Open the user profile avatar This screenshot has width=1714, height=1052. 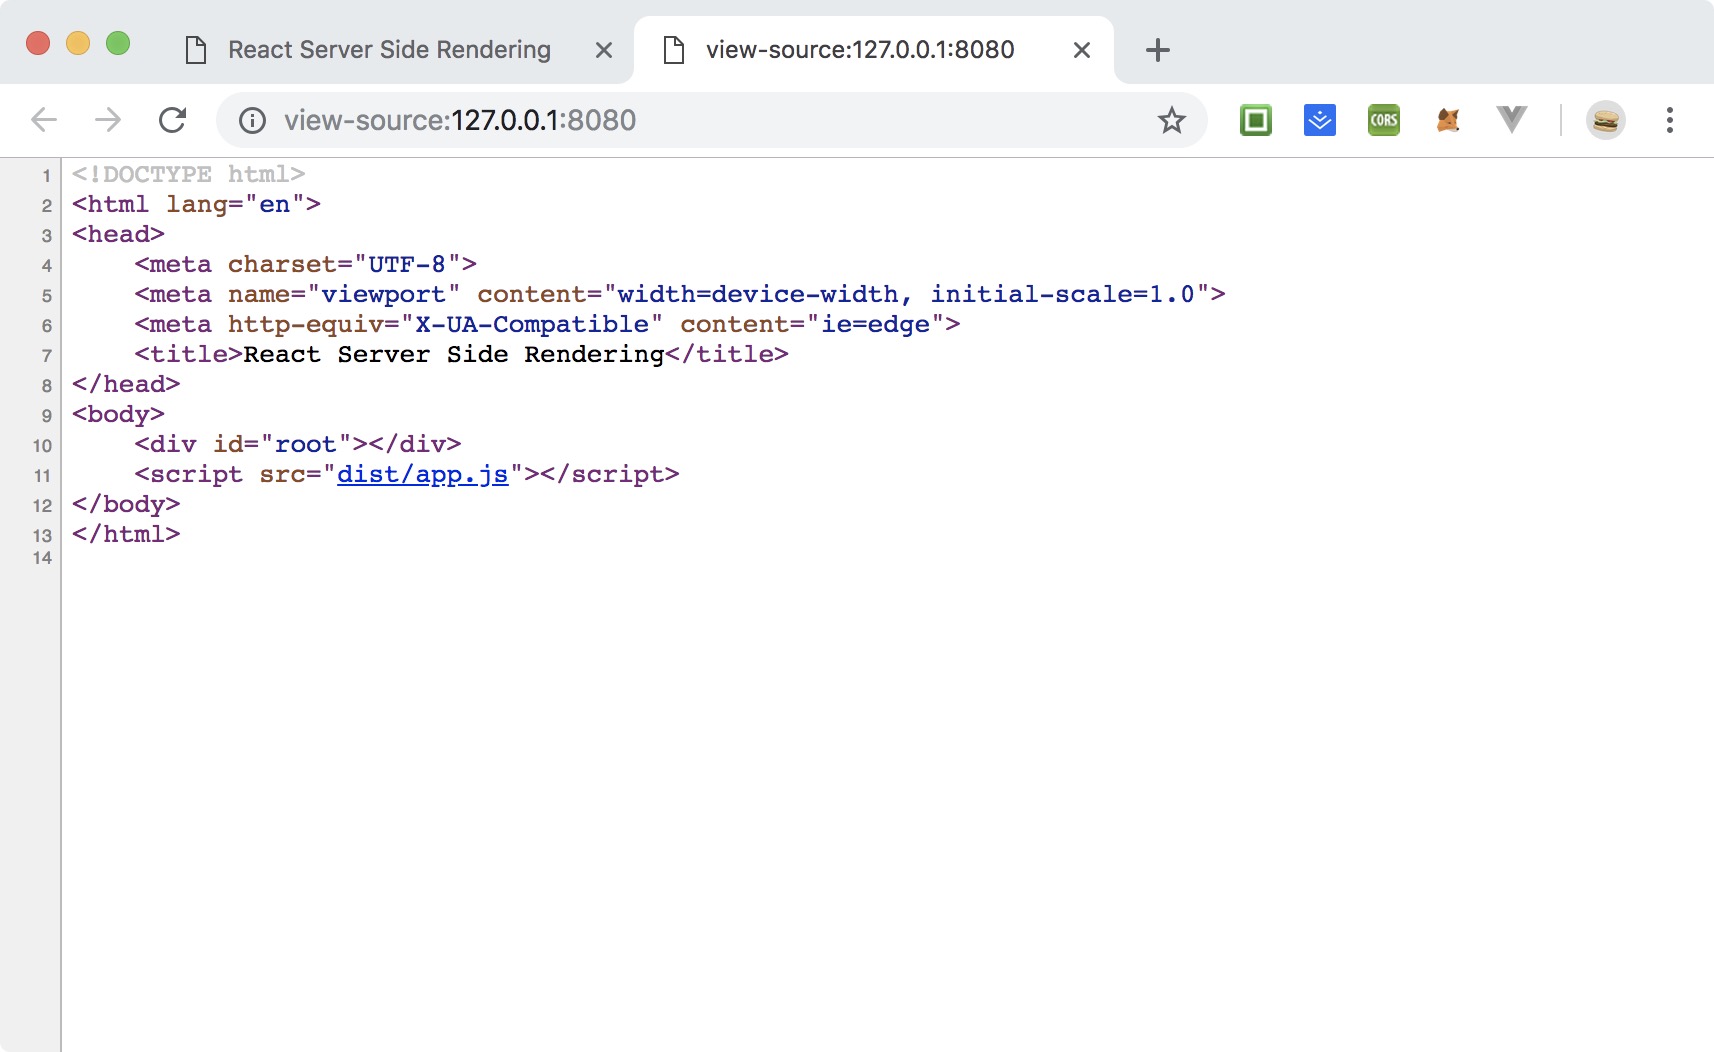pos(1606,121)
